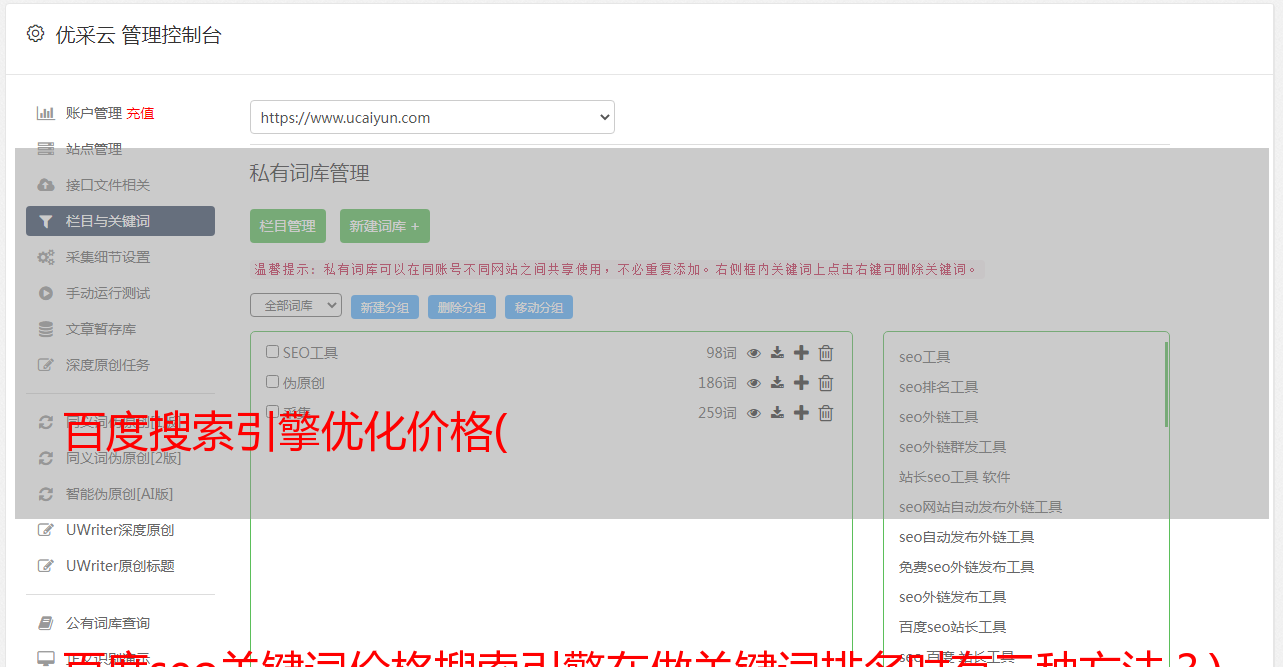Tick the SEO工具 checkbox
This screenshot has height=667, width=1283.
coord(272,352)
